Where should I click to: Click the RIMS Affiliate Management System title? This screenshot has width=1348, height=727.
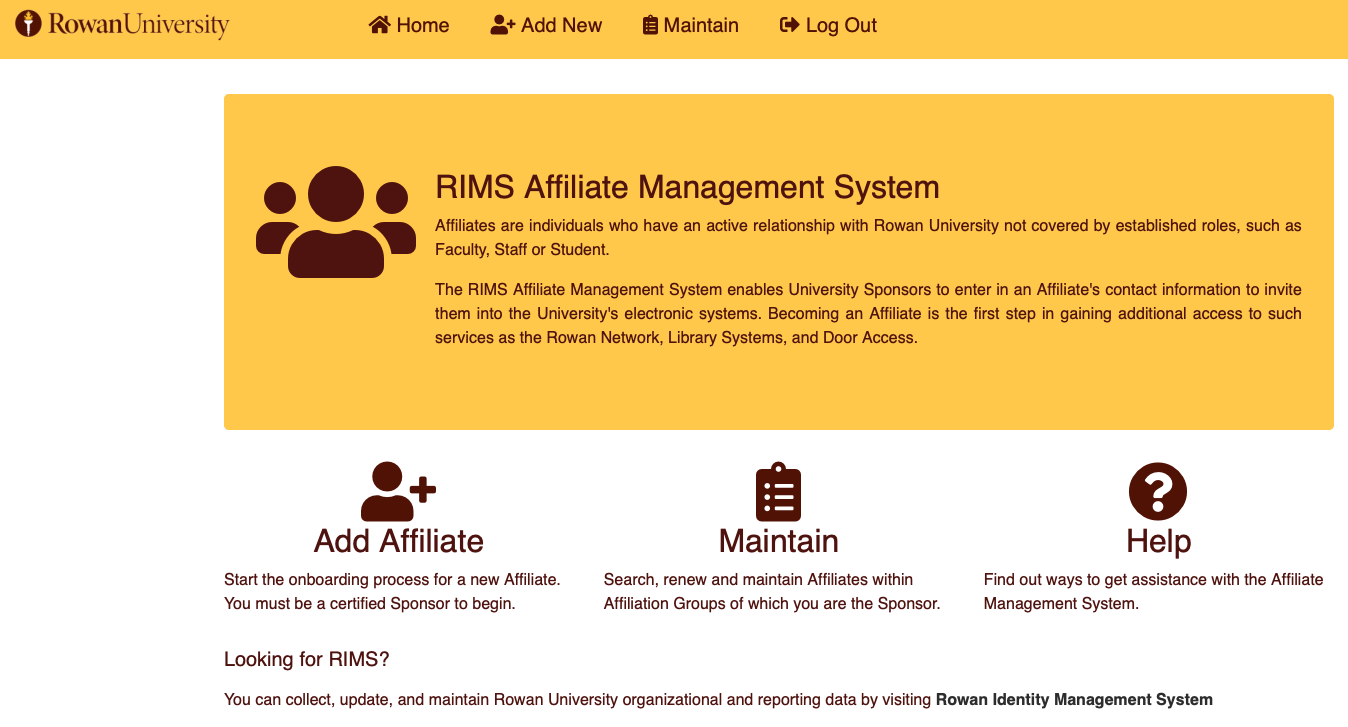(x=687, y=187)
